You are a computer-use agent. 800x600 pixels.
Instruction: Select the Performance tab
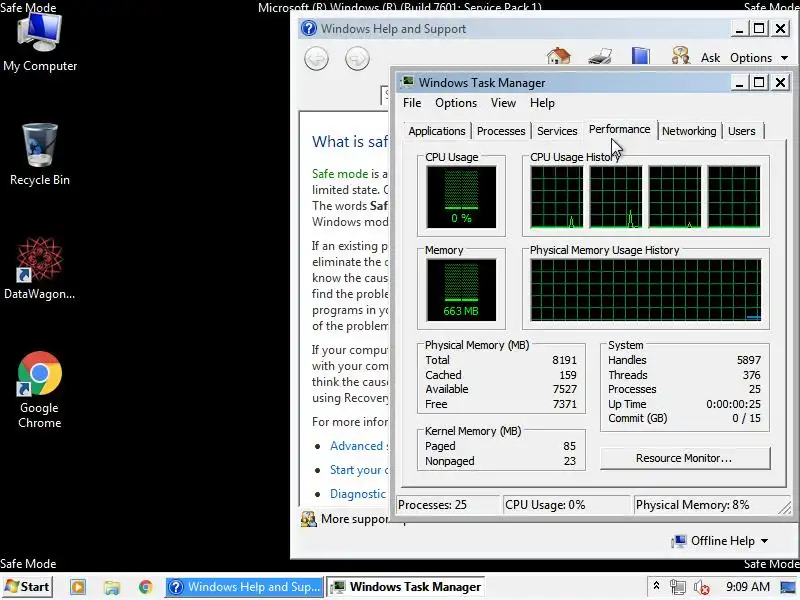pyautogui.click(x=619, y=130)
